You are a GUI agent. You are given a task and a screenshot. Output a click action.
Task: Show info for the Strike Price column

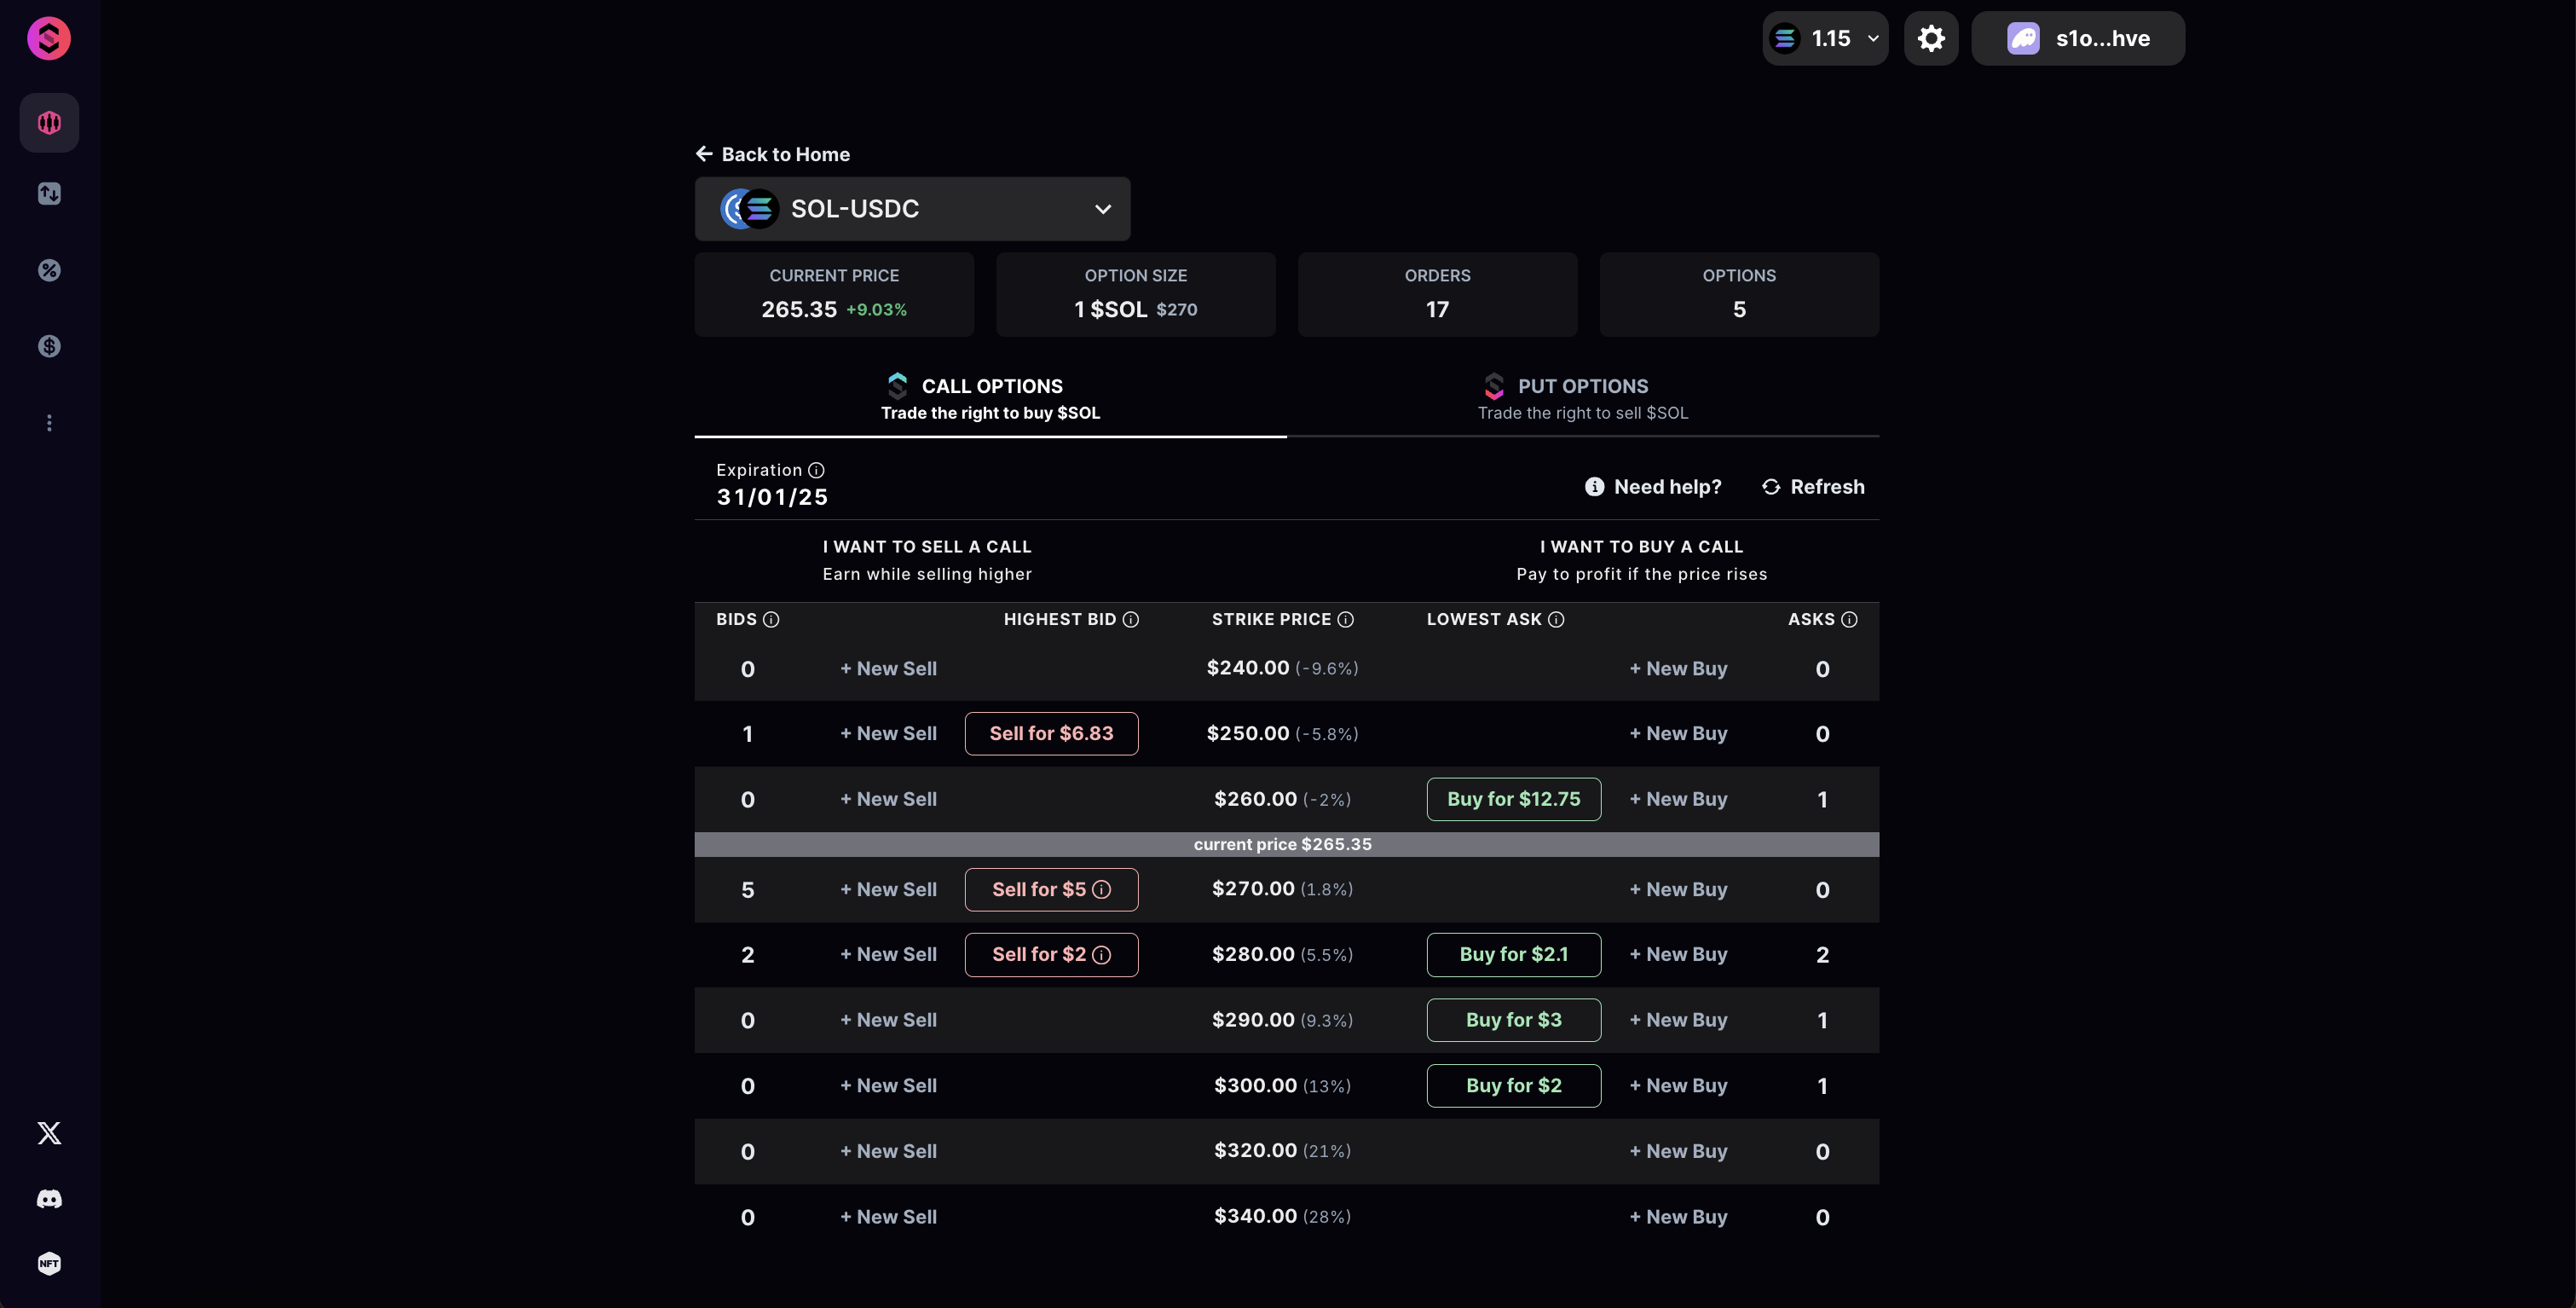click(x=1346, y=620)
